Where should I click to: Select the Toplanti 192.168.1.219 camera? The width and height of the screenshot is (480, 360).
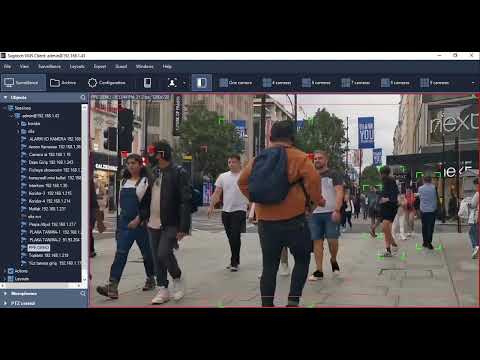click(45, 255)
